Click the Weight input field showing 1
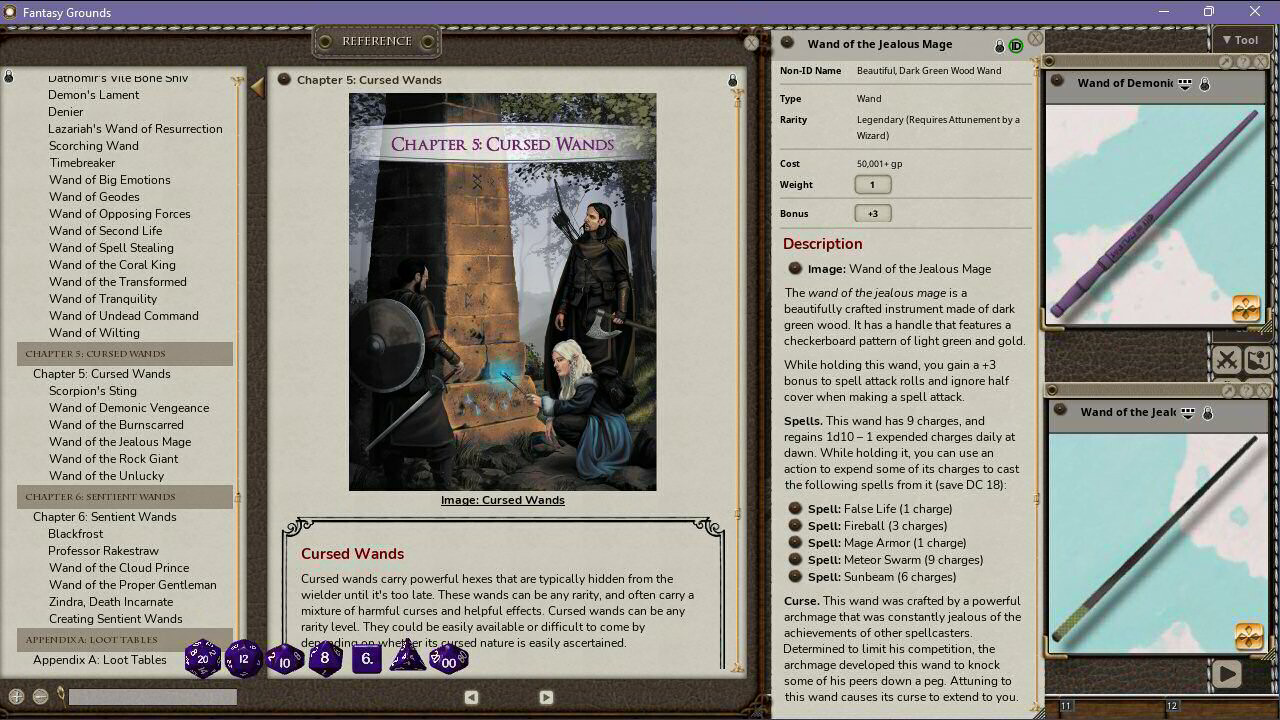Image resolution: width=1280 pixels, height=720 pixels. coord(870,184)
